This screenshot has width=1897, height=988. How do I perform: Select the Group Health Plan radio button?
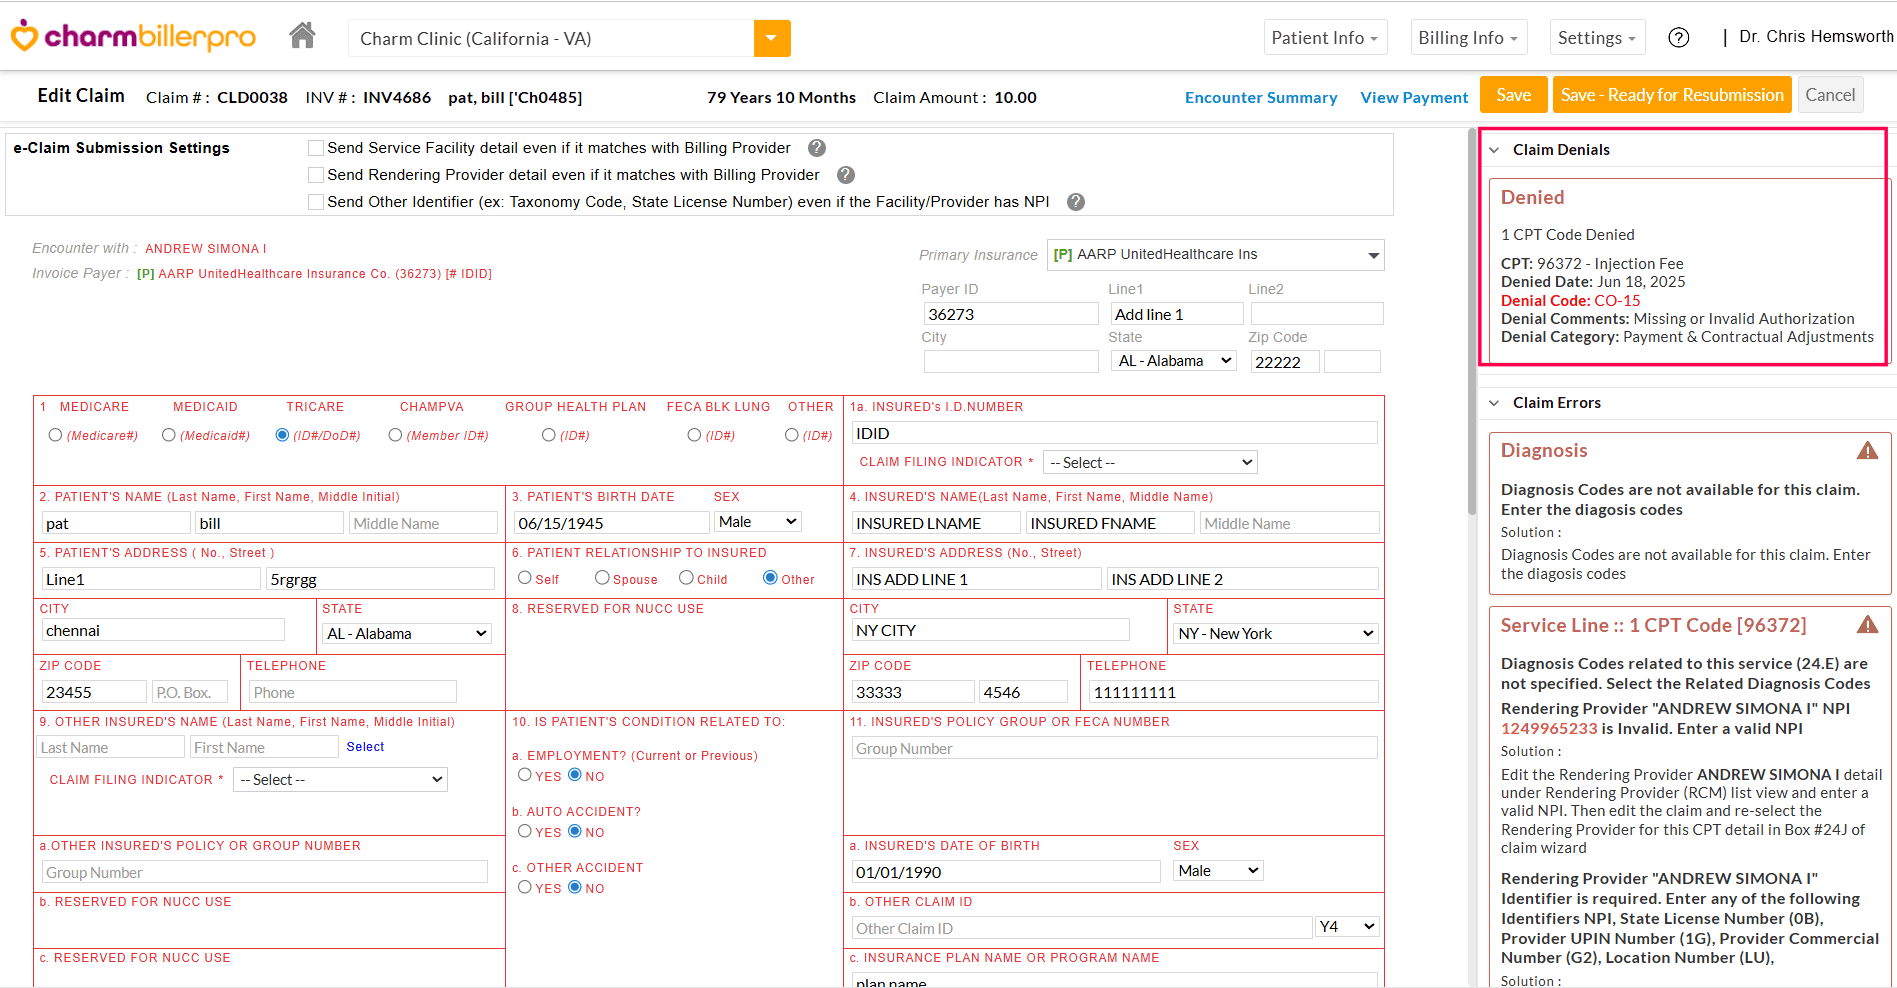(548, 435)
